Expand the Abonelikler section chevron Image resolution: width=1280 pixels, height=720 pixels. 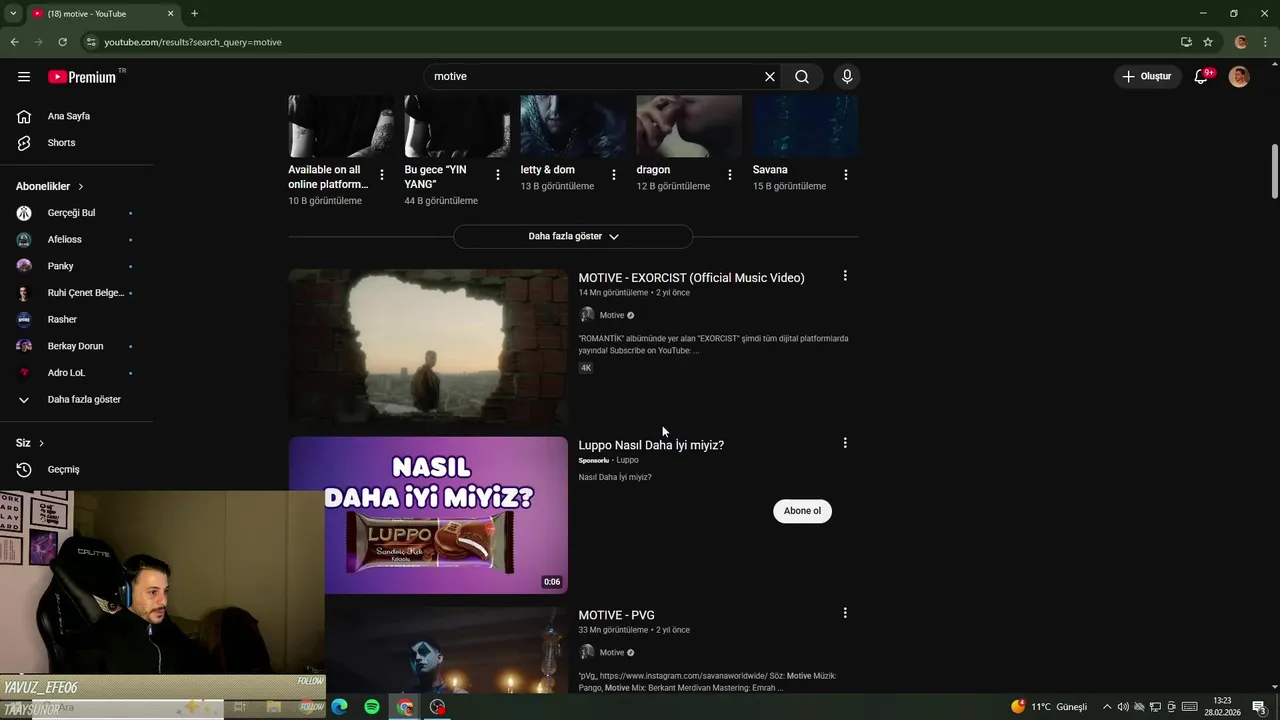click(x=81, y=187)
